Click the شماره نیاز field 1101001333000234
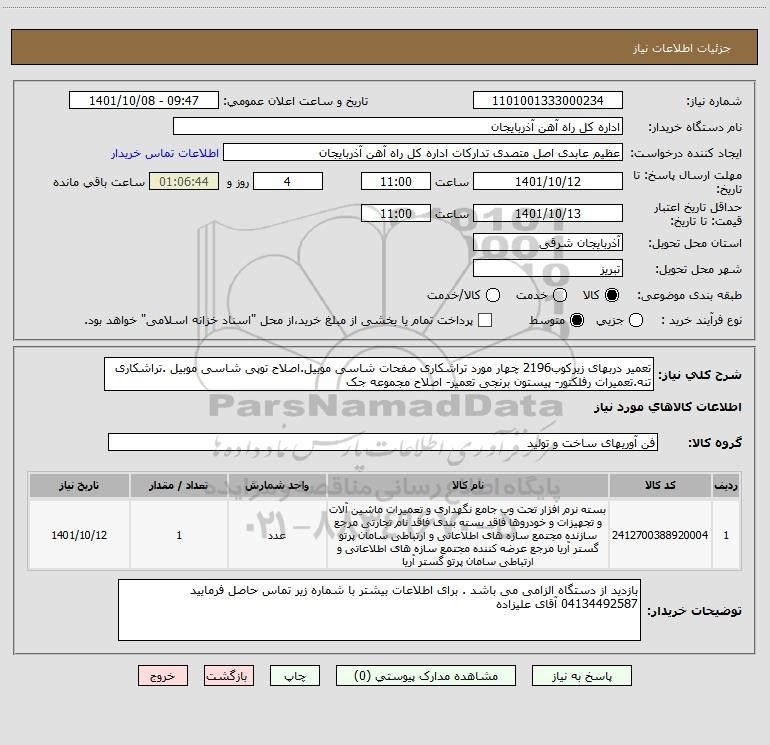 click(548, 101)
